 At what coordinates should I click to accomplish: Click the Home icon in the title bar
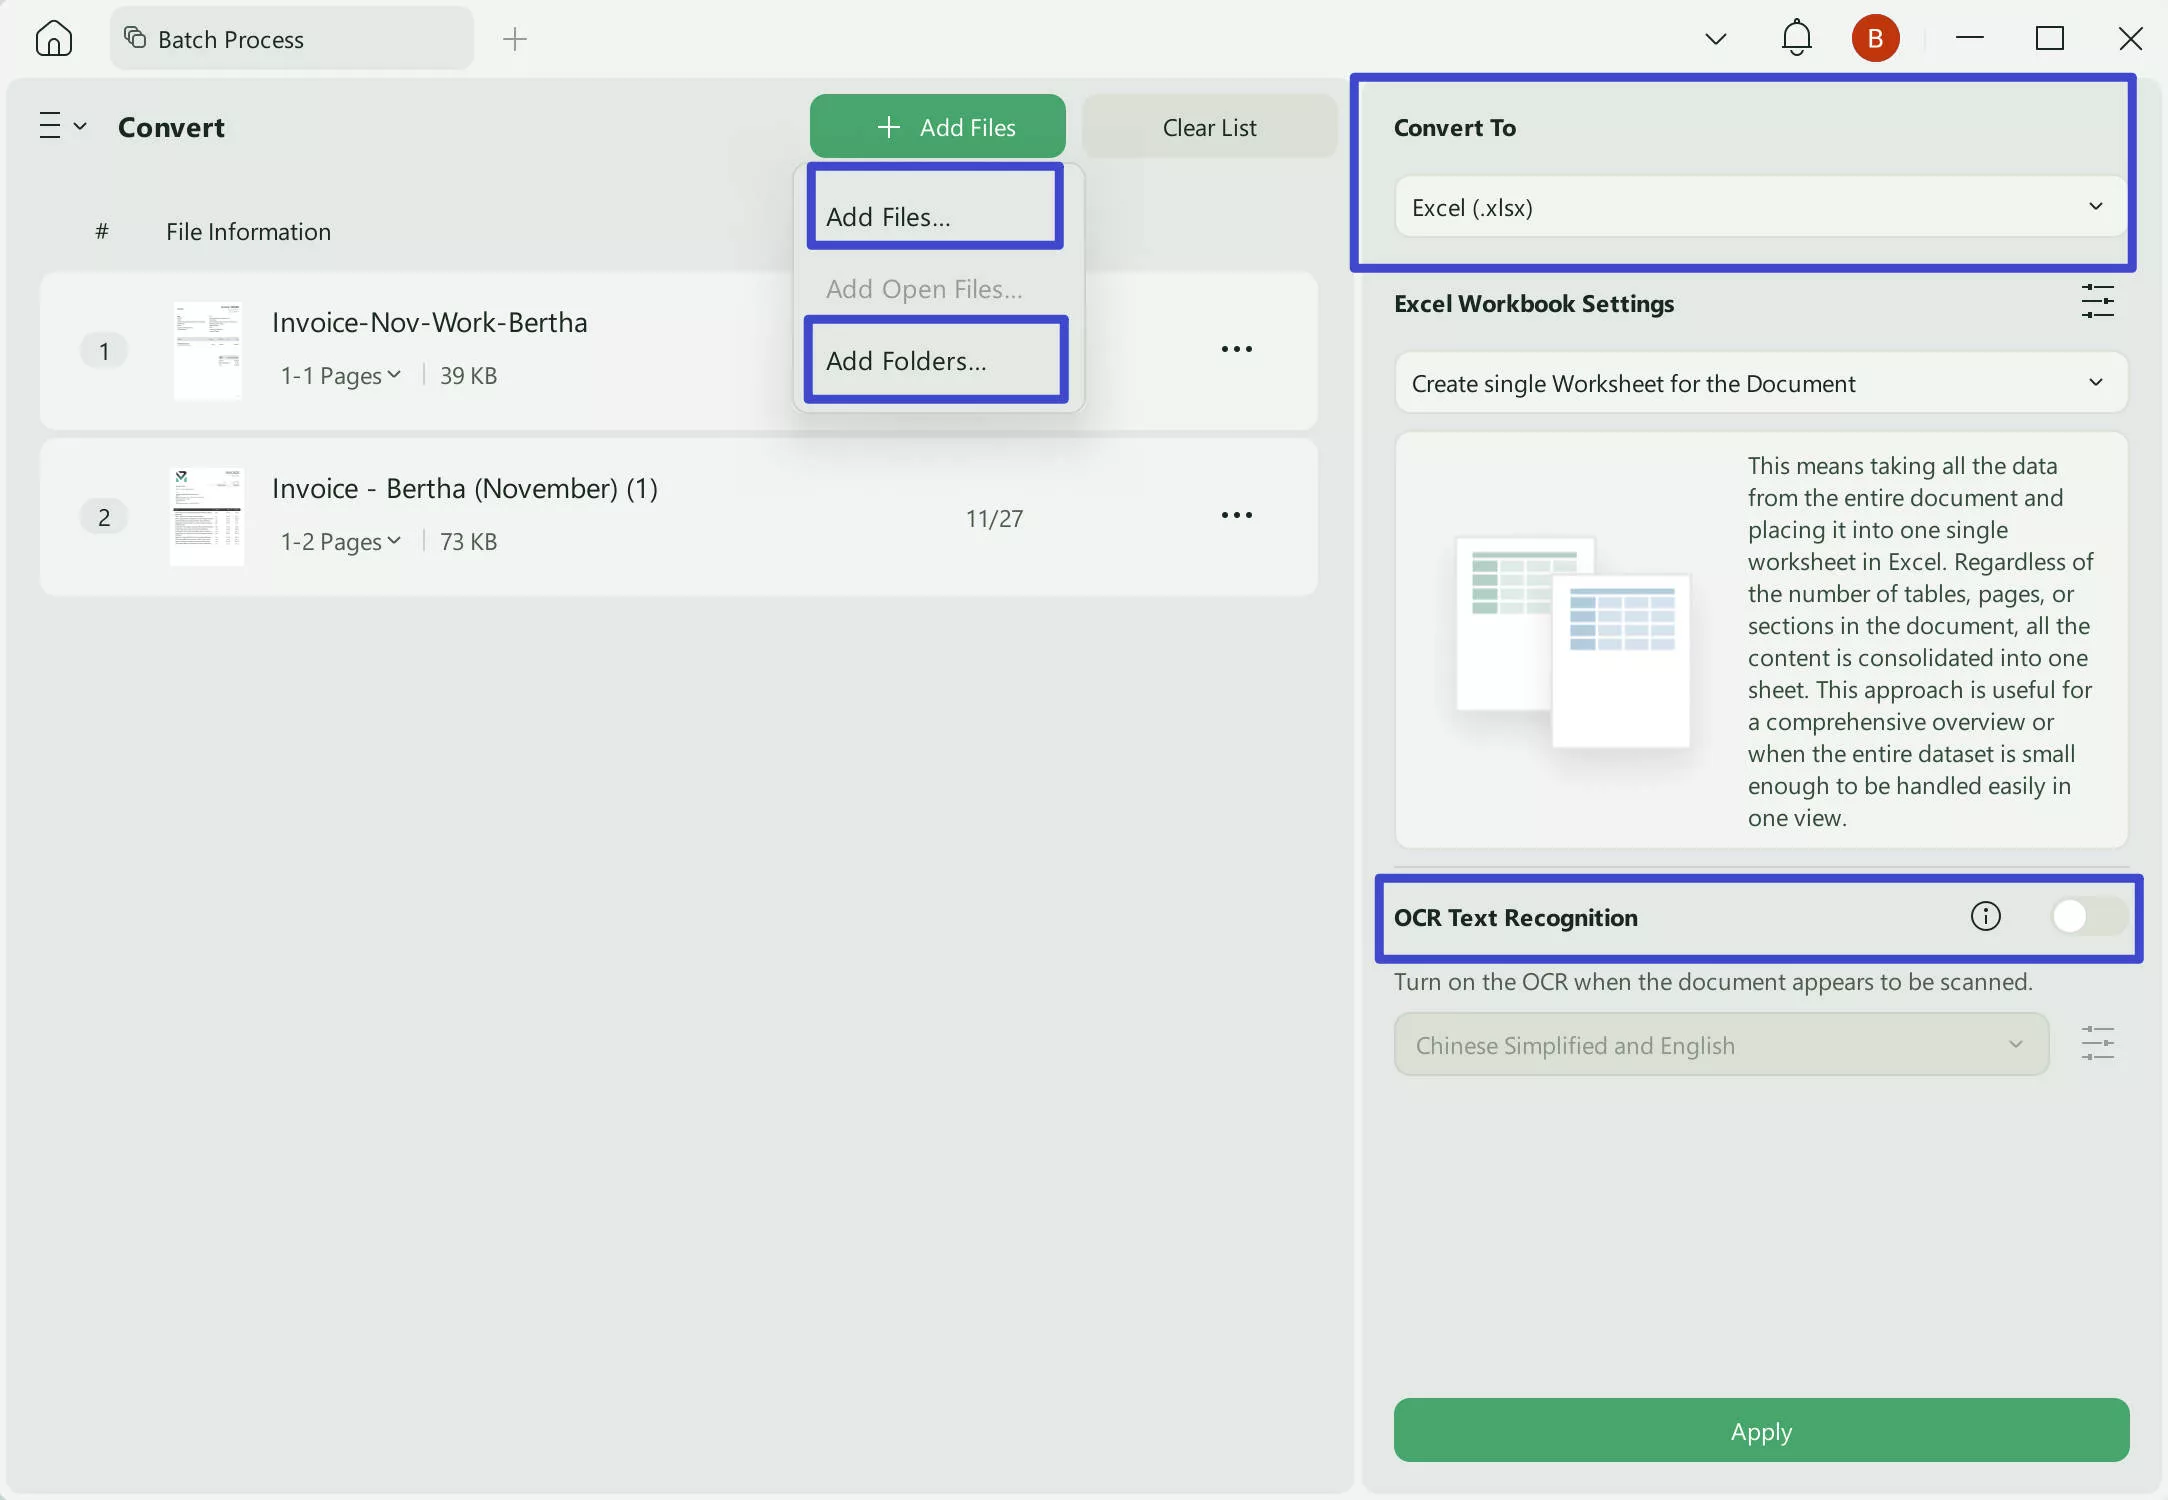pos(53,38)
